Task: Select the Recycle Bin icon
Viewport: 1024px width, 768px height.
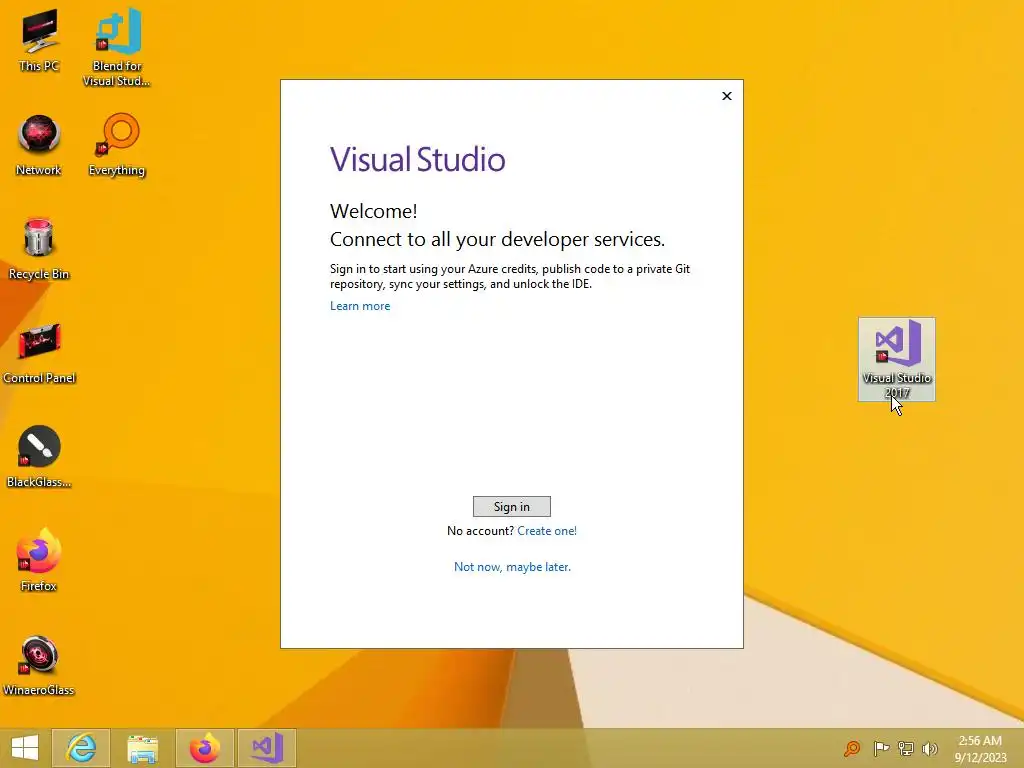Action: [x=39, y=249]
